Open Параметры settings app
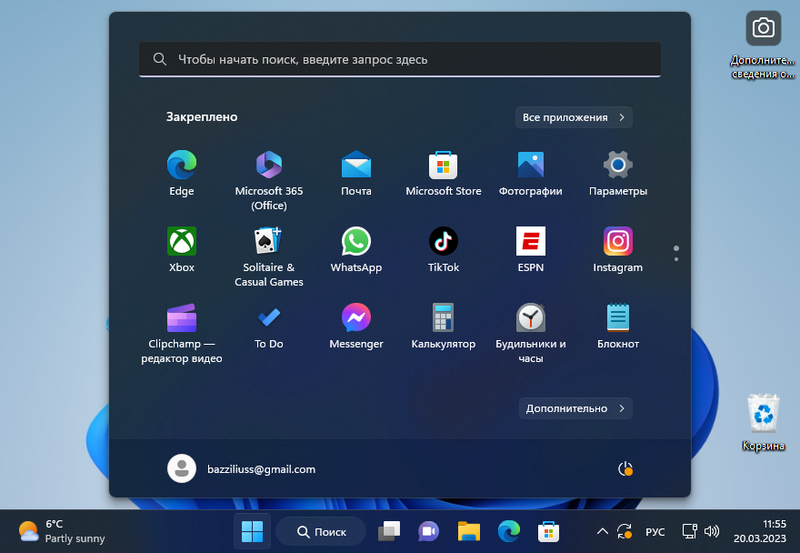This screenshot has width=800, height=553. point(618,173)
